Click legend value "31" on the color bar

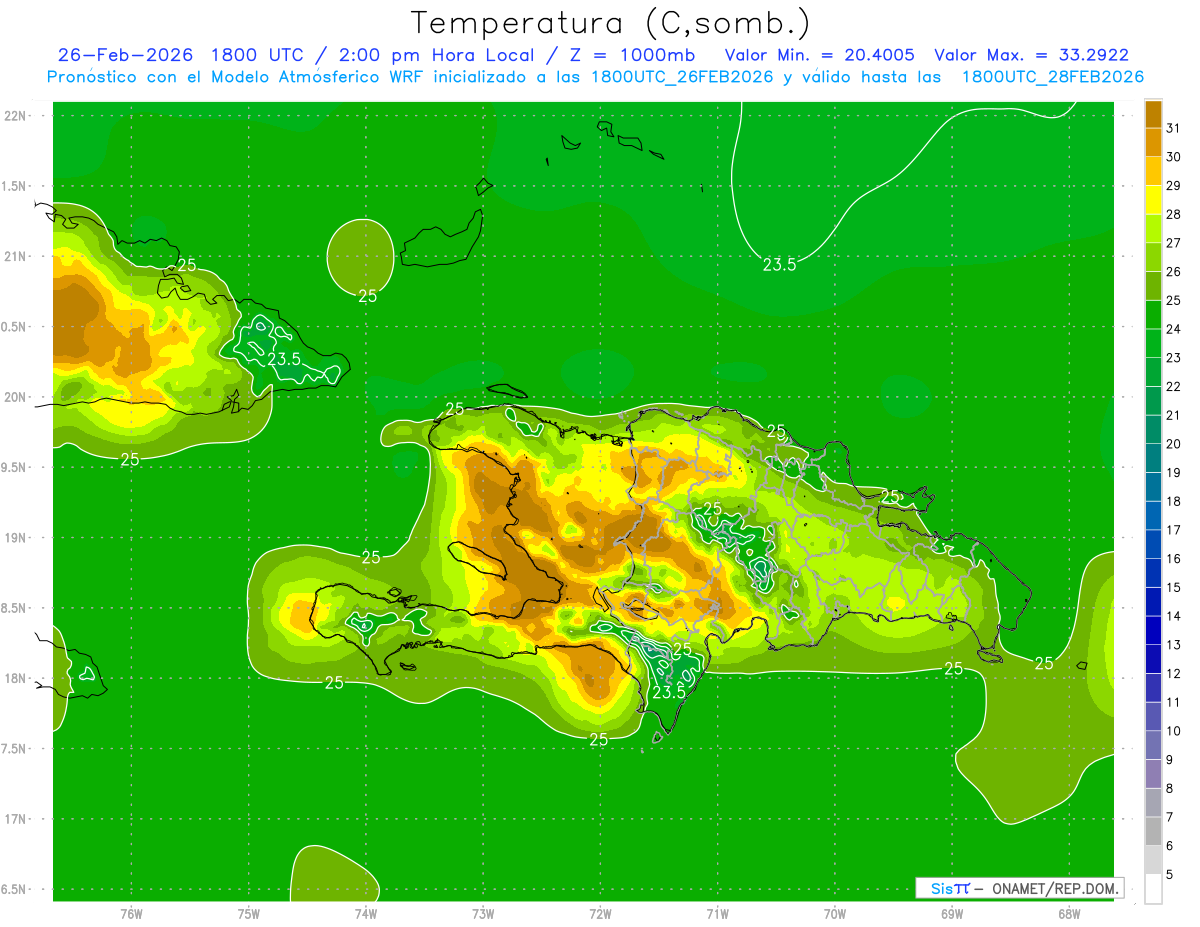tap(1174, 128)
